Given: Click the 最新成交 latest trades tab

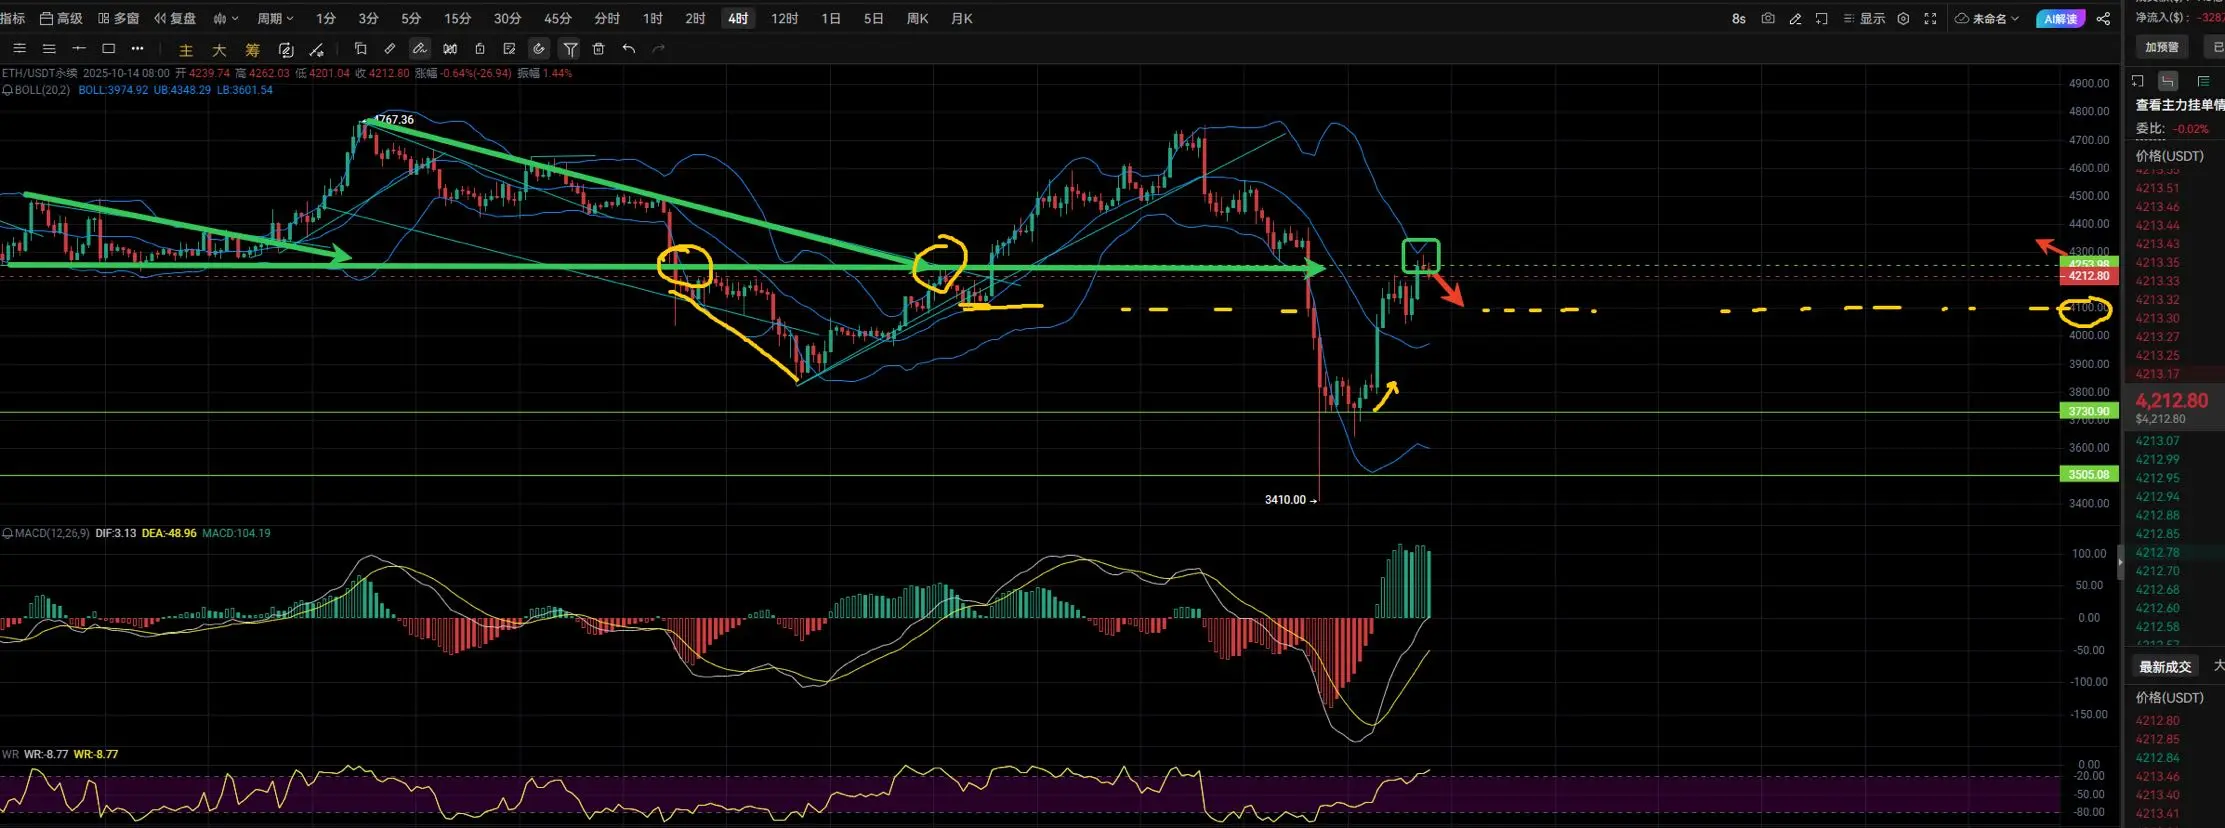Looking at the screenshot, I should 2165,666.
